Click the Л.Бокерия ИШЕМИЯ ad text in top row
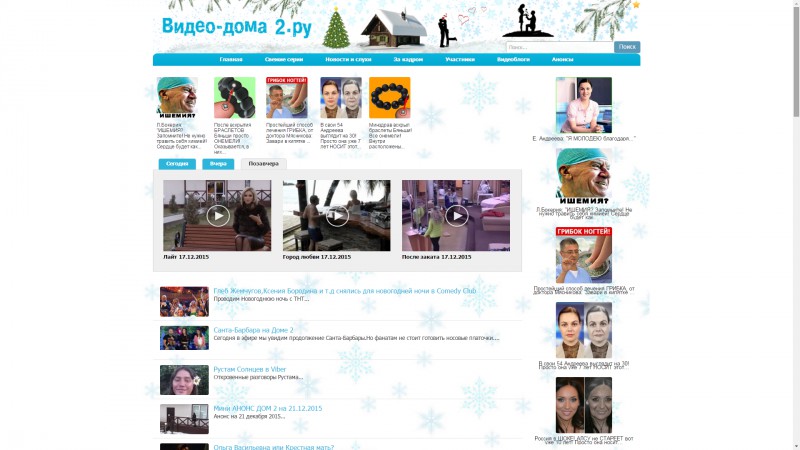 tap(181, 136)
